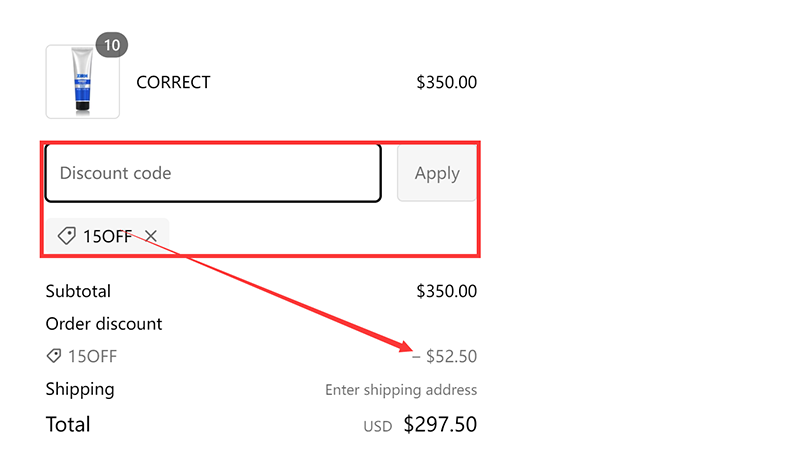The width and height of the screenshot is (800, 460).
Task: Click the discount tag icon in the 15OFF chip
Action: tap(67, 236)
